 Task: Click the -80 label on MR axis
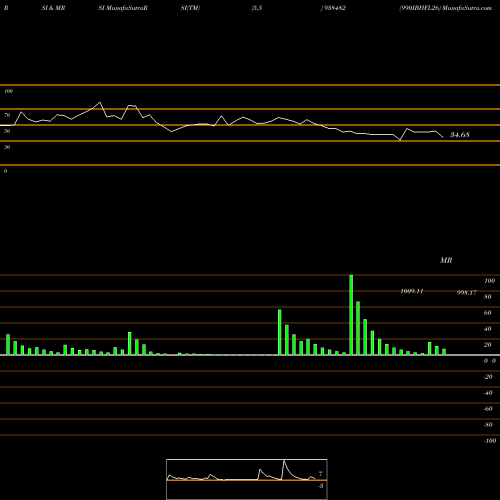488,425
